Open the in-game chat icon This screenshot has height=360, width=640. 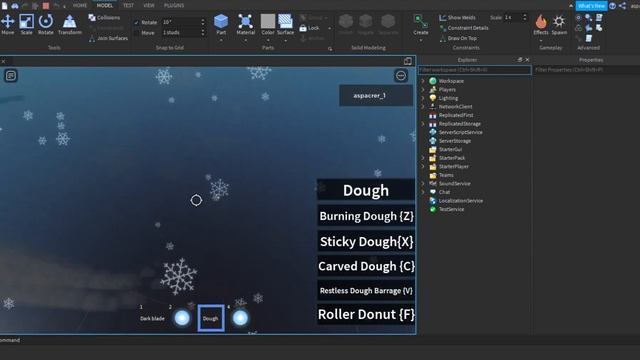click(x=11, y=76)
